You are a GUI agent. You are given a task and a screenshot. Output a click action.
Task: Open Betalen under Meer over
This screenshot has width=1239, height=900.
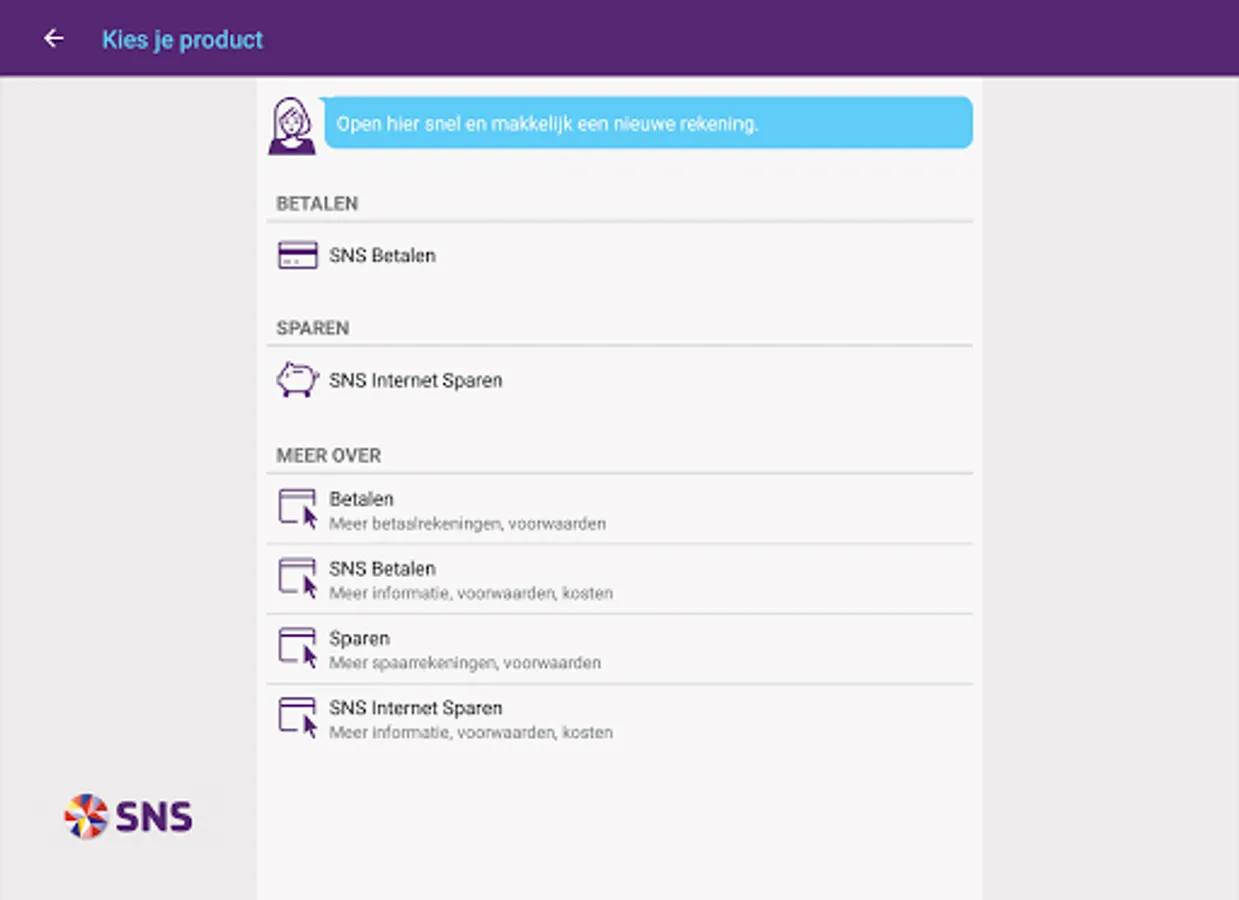click(x=619, y=510)
